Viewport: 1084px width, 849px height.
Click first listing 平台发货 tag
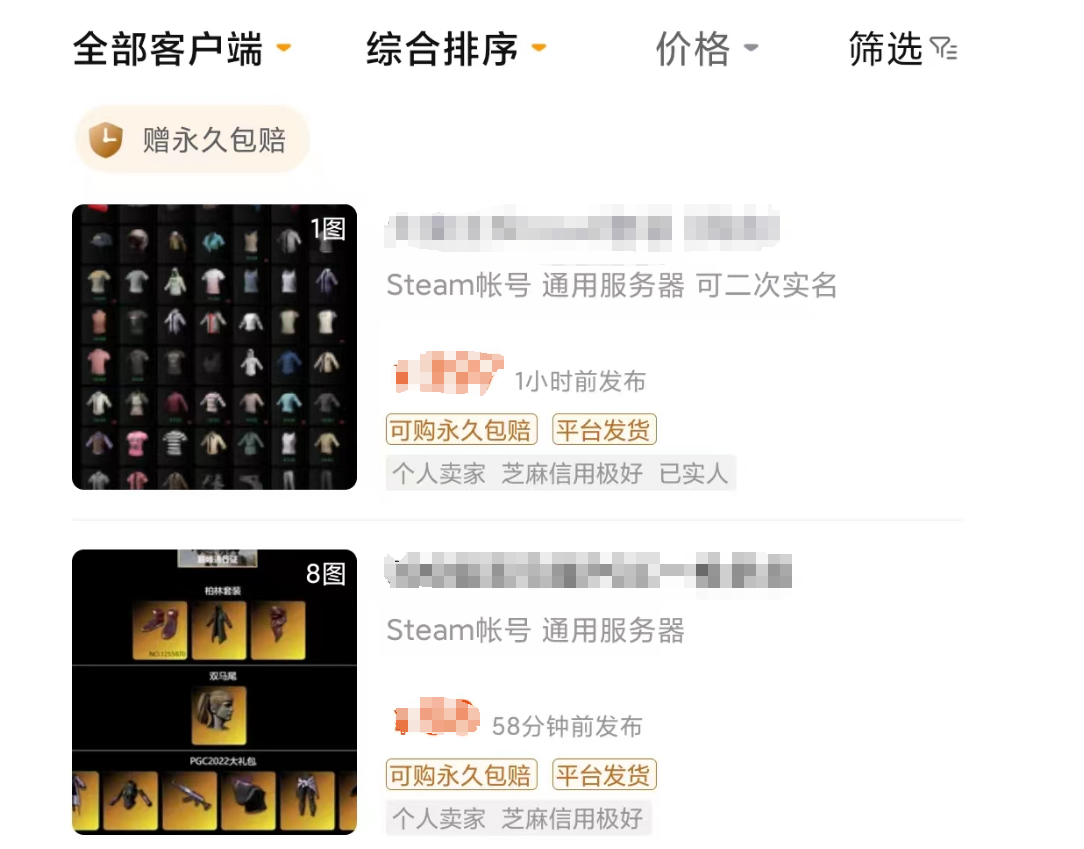point(604,430)
